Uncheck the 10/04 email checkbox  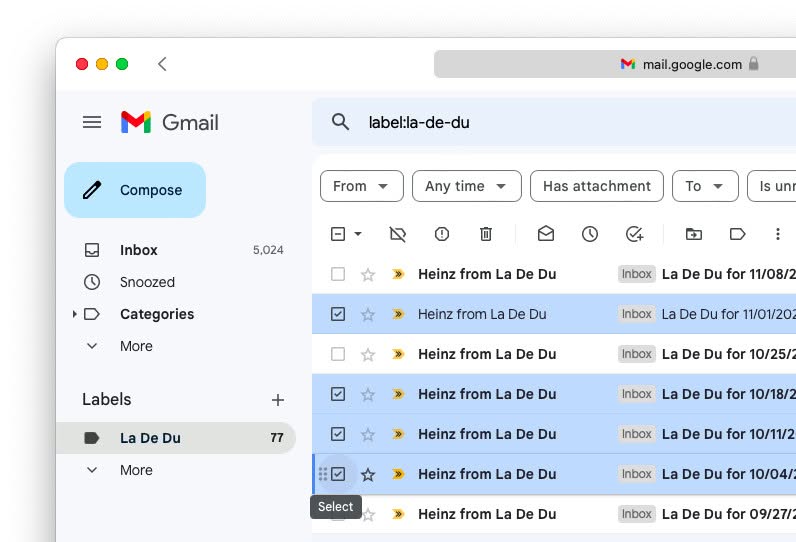coord(338,474)
